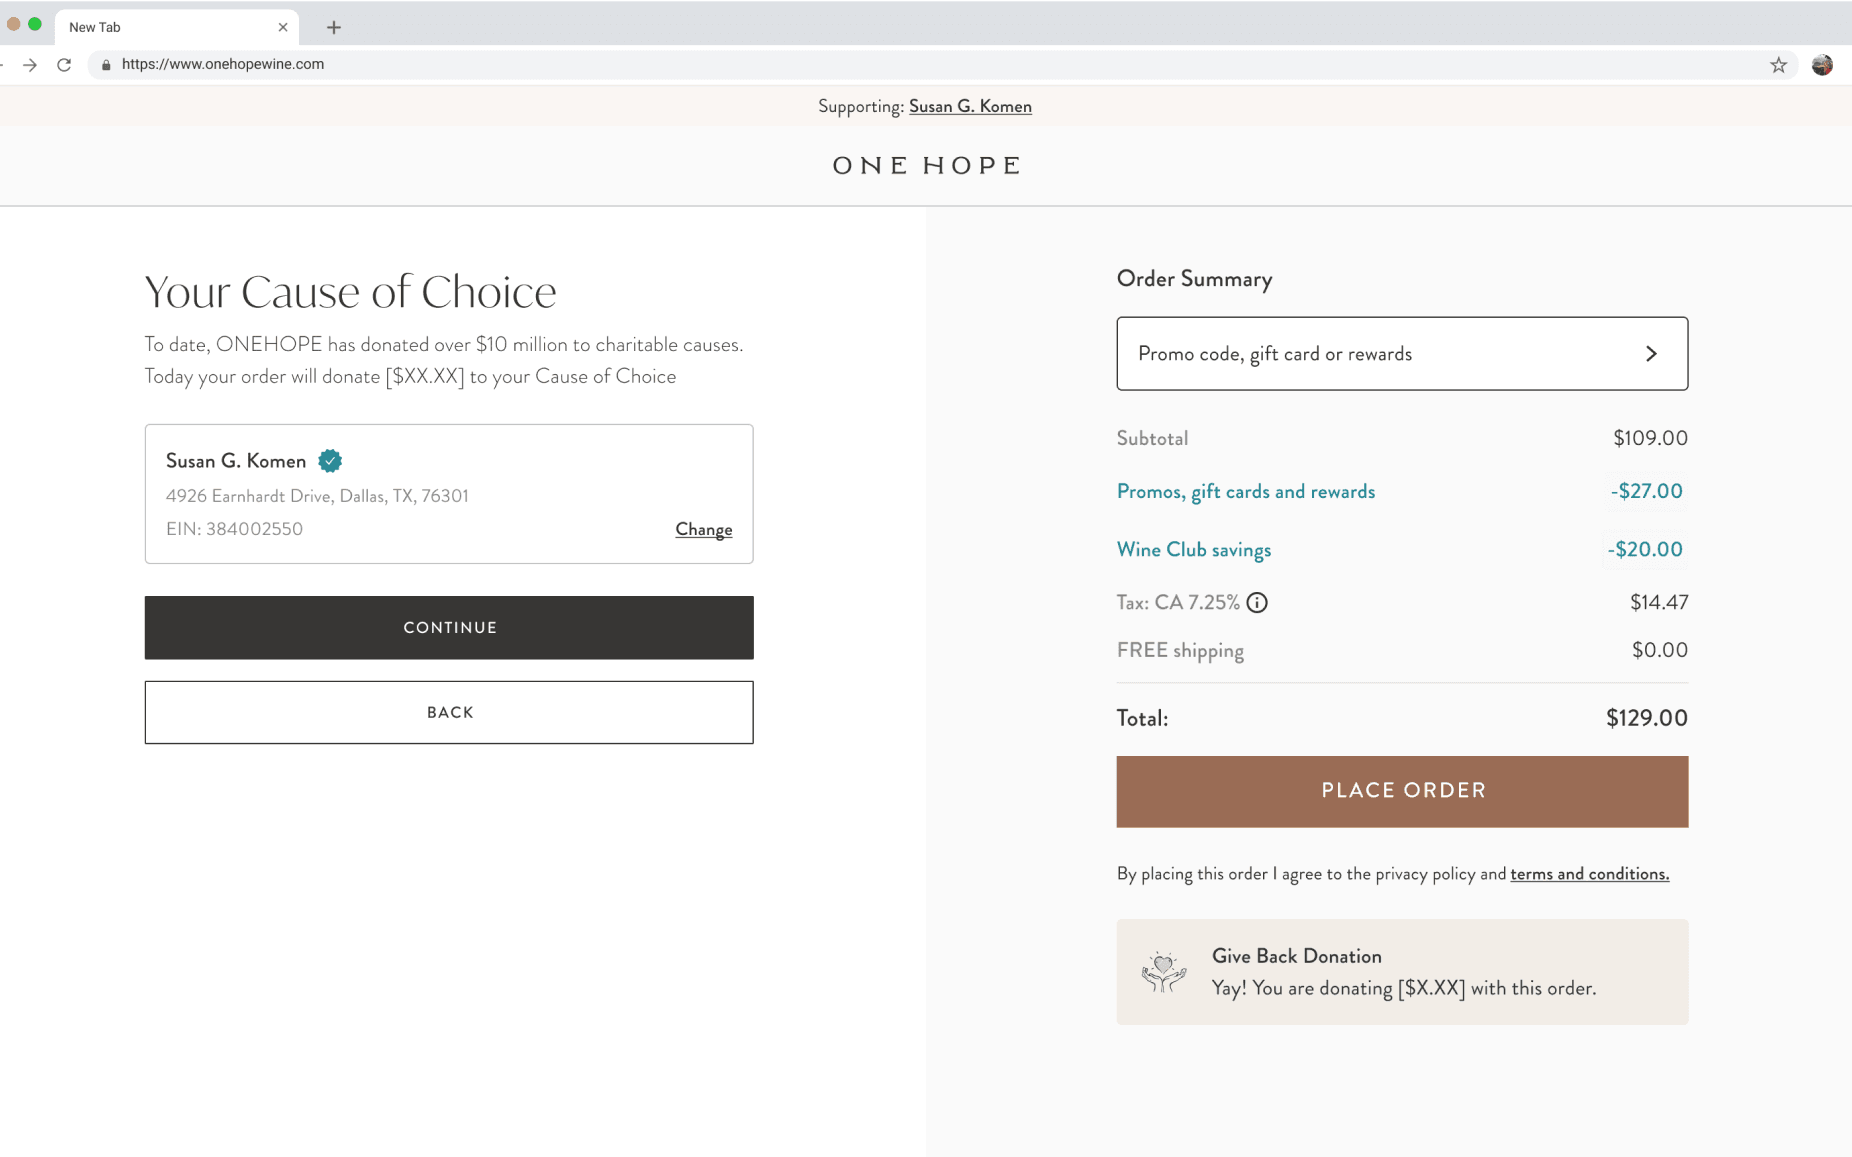
Task: Click the browser reload icon
Action: coord(64,65)
